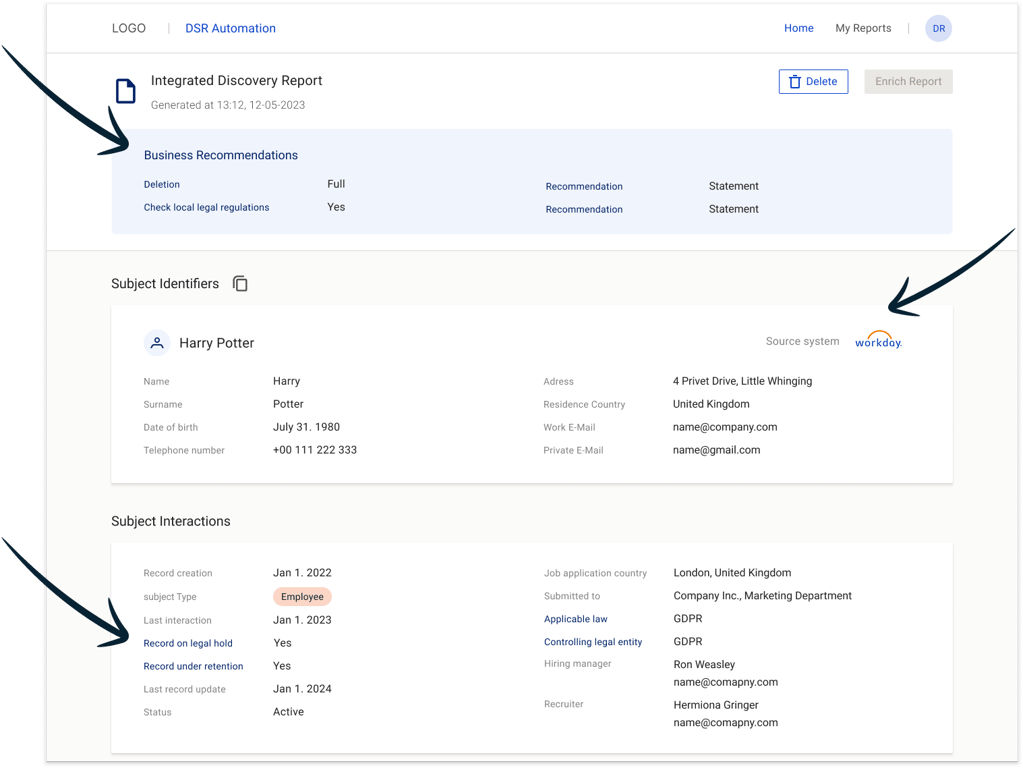1023x768 pixels.
Task: Click the DSR Automation title link
Action: click(x=230, y=29)
